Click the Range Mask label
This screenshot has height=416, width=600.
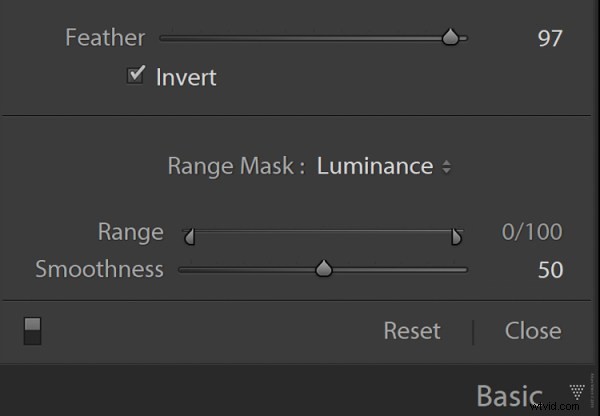(236, 166)
